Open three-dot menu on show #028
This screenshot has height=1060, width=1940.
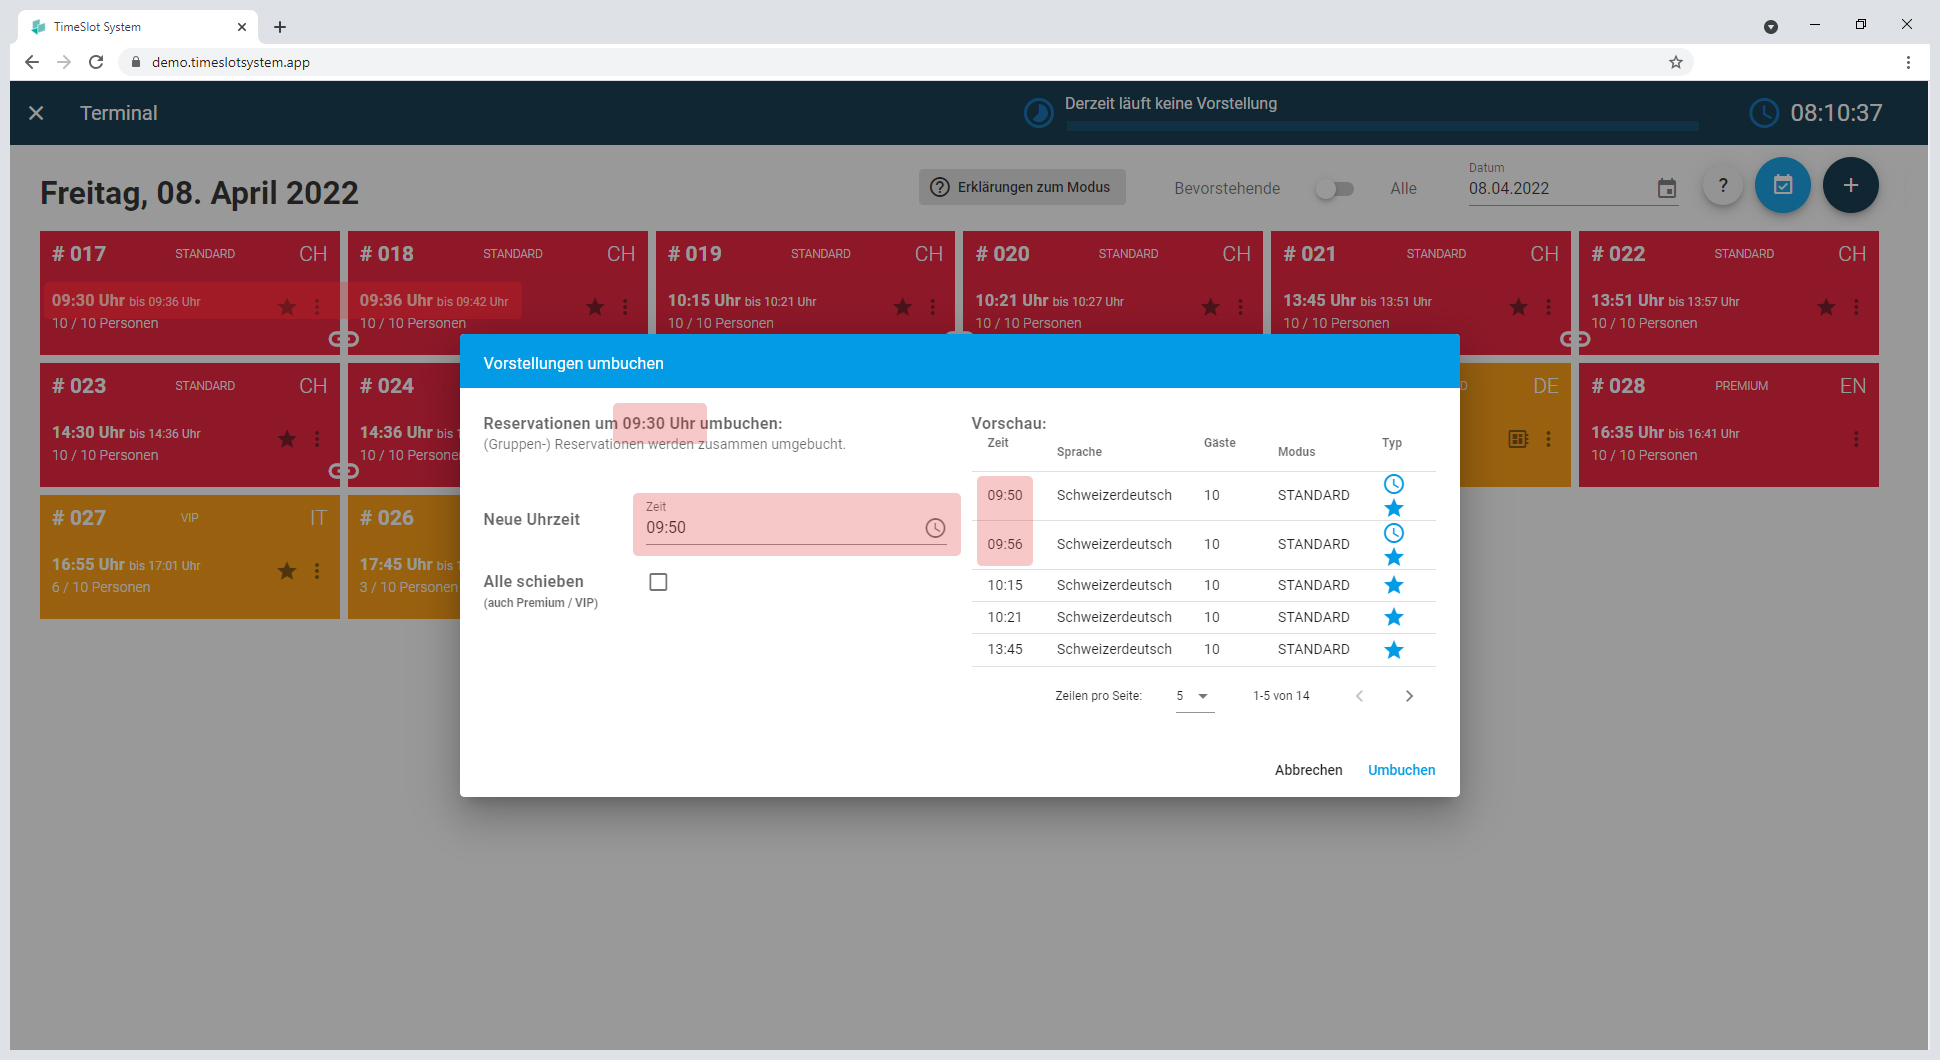tap(1856, 439)
